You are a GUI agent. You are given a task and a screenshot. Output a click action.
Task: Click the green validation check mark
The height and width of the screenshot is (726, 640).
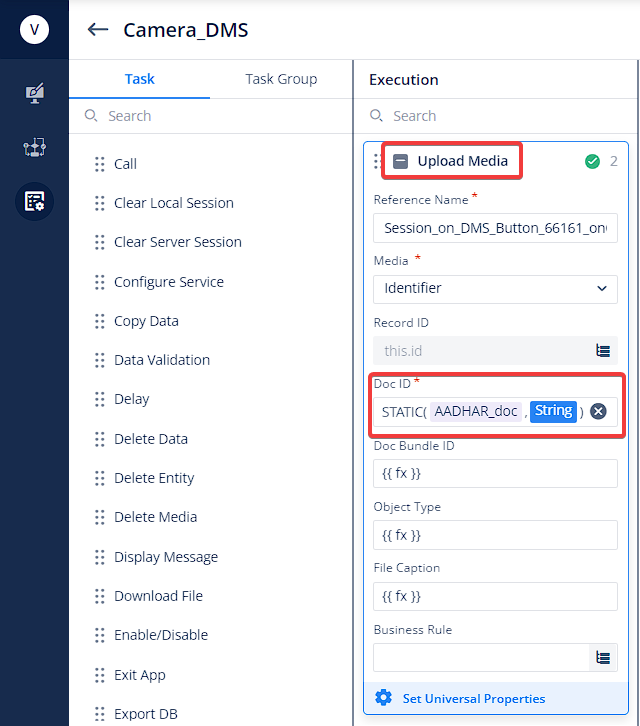[592, 161]
